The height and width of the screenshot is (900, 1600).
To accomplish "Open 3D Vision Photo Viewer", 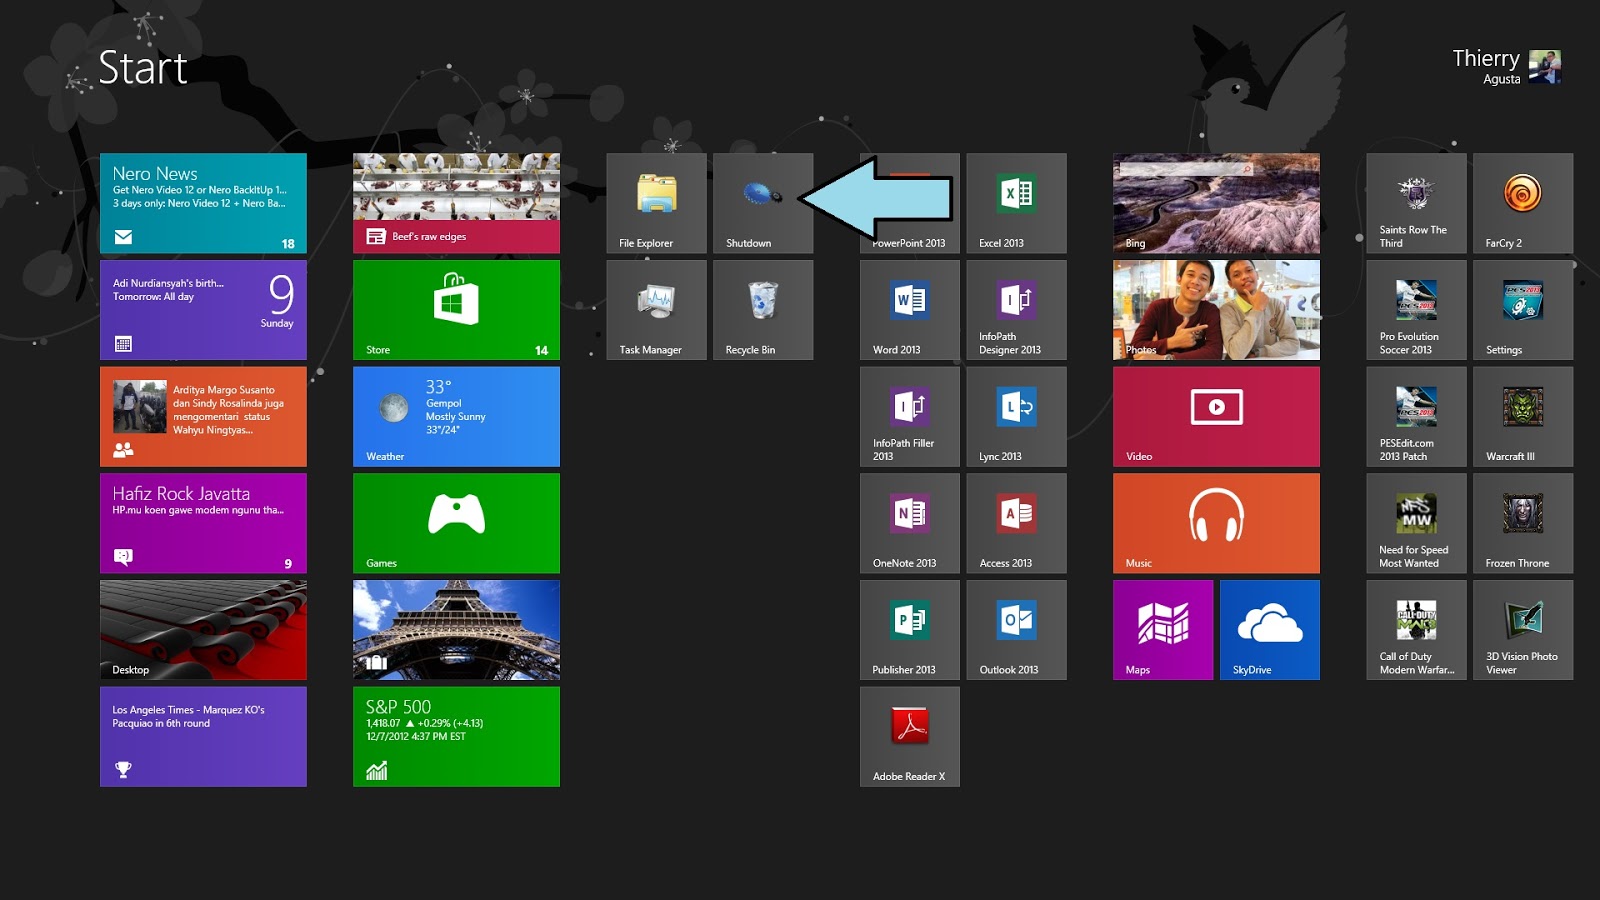I will tap(1523, 630).
